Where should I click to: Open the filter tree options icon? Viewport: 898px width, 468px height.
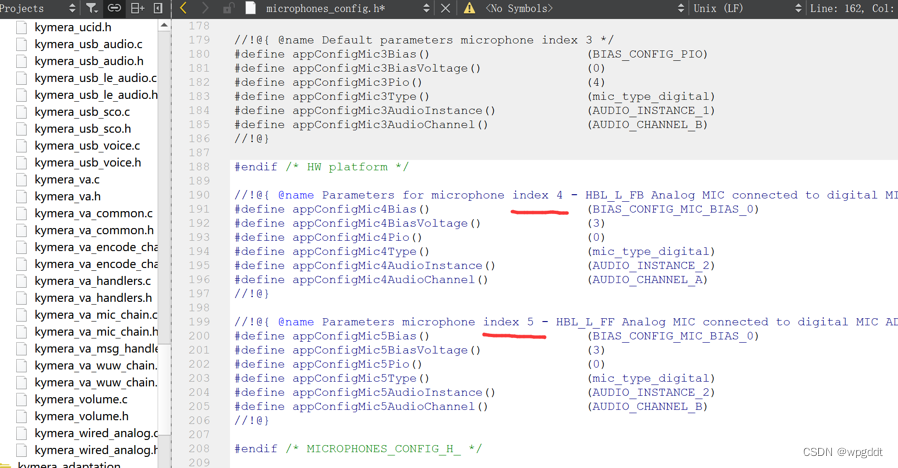[x=92, y=8]
